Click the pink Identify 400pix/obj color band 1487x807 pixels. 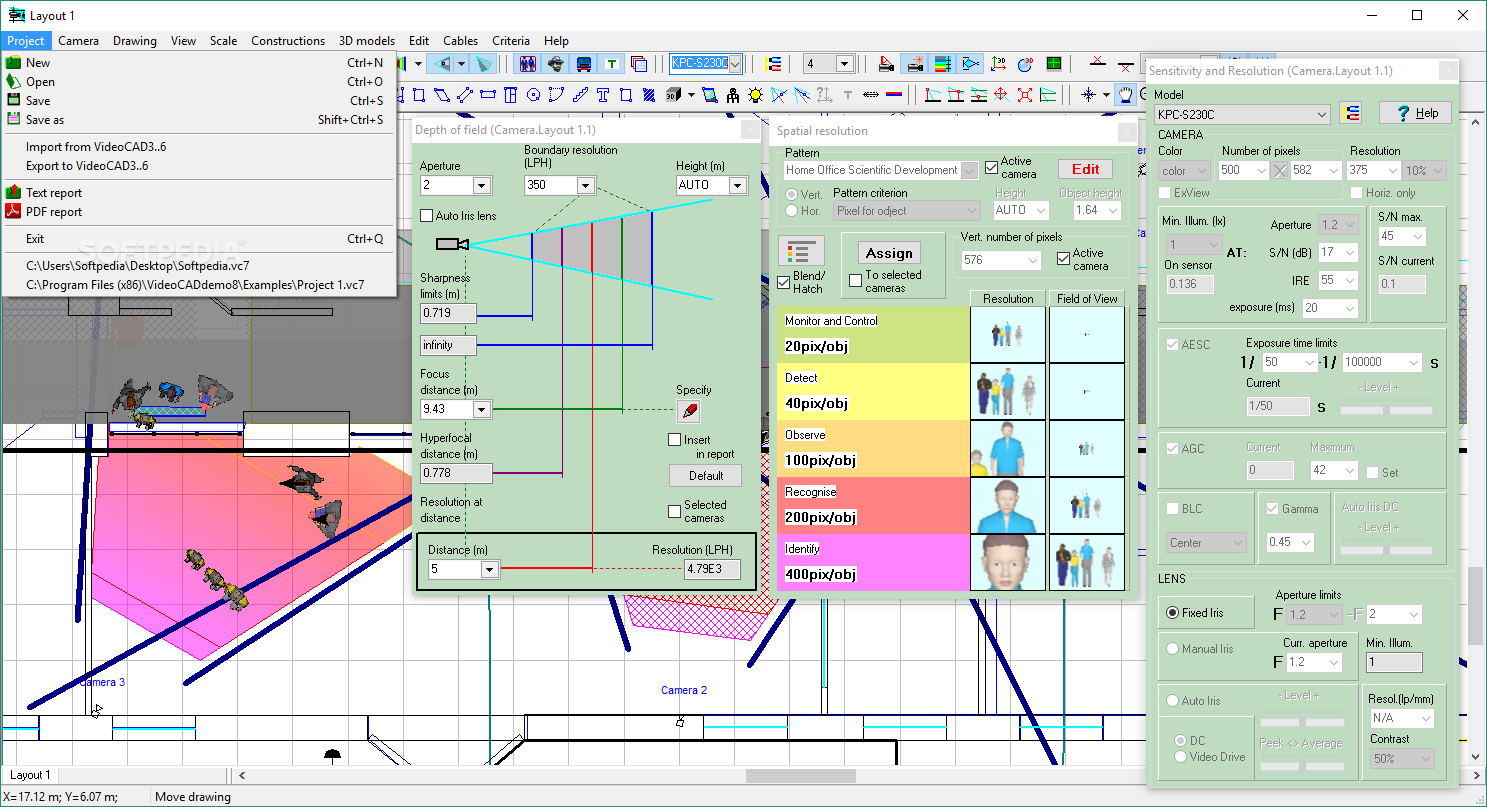pyautogui.click(x=873, y=562)
